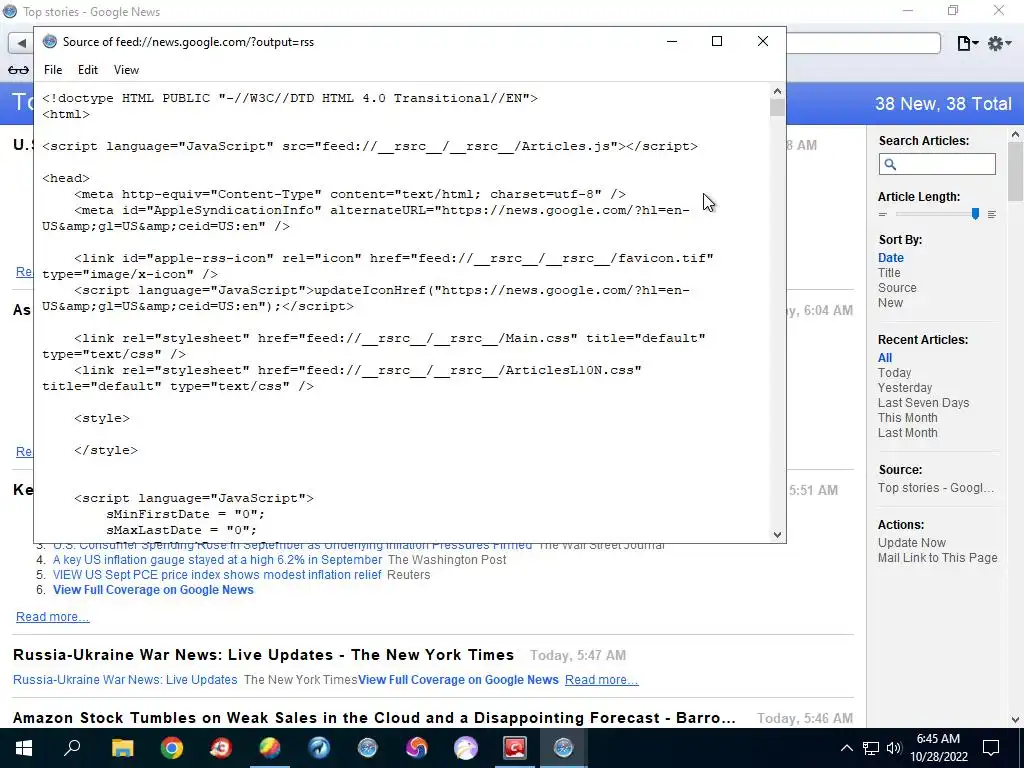Sort articles by Title
This screenshot has height=768, width=1024.
[x=889, y=273]
